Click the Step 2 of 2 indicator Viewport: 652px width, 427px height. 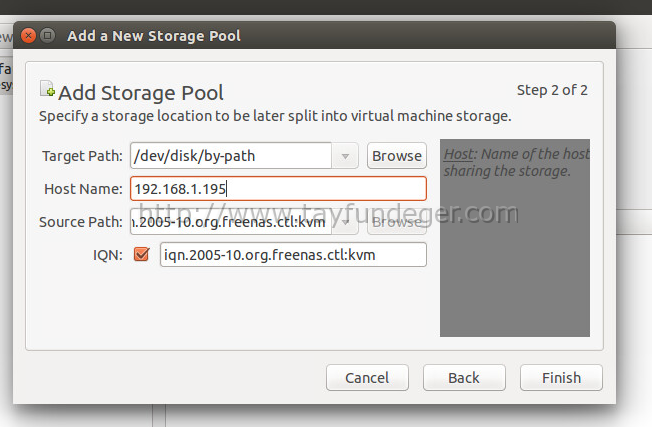coord(552,90)
